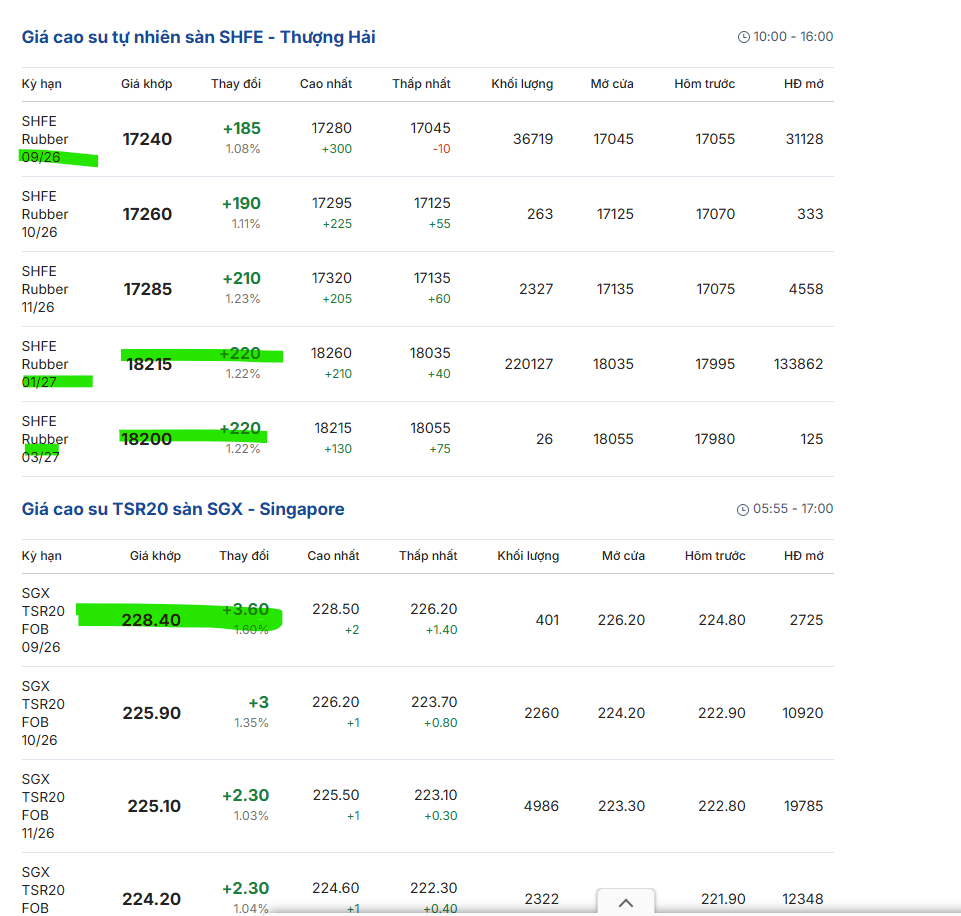Click change value +190
The width and height of the screenshot is (961, 916).
pyautogui.click(x=241, y=203)
